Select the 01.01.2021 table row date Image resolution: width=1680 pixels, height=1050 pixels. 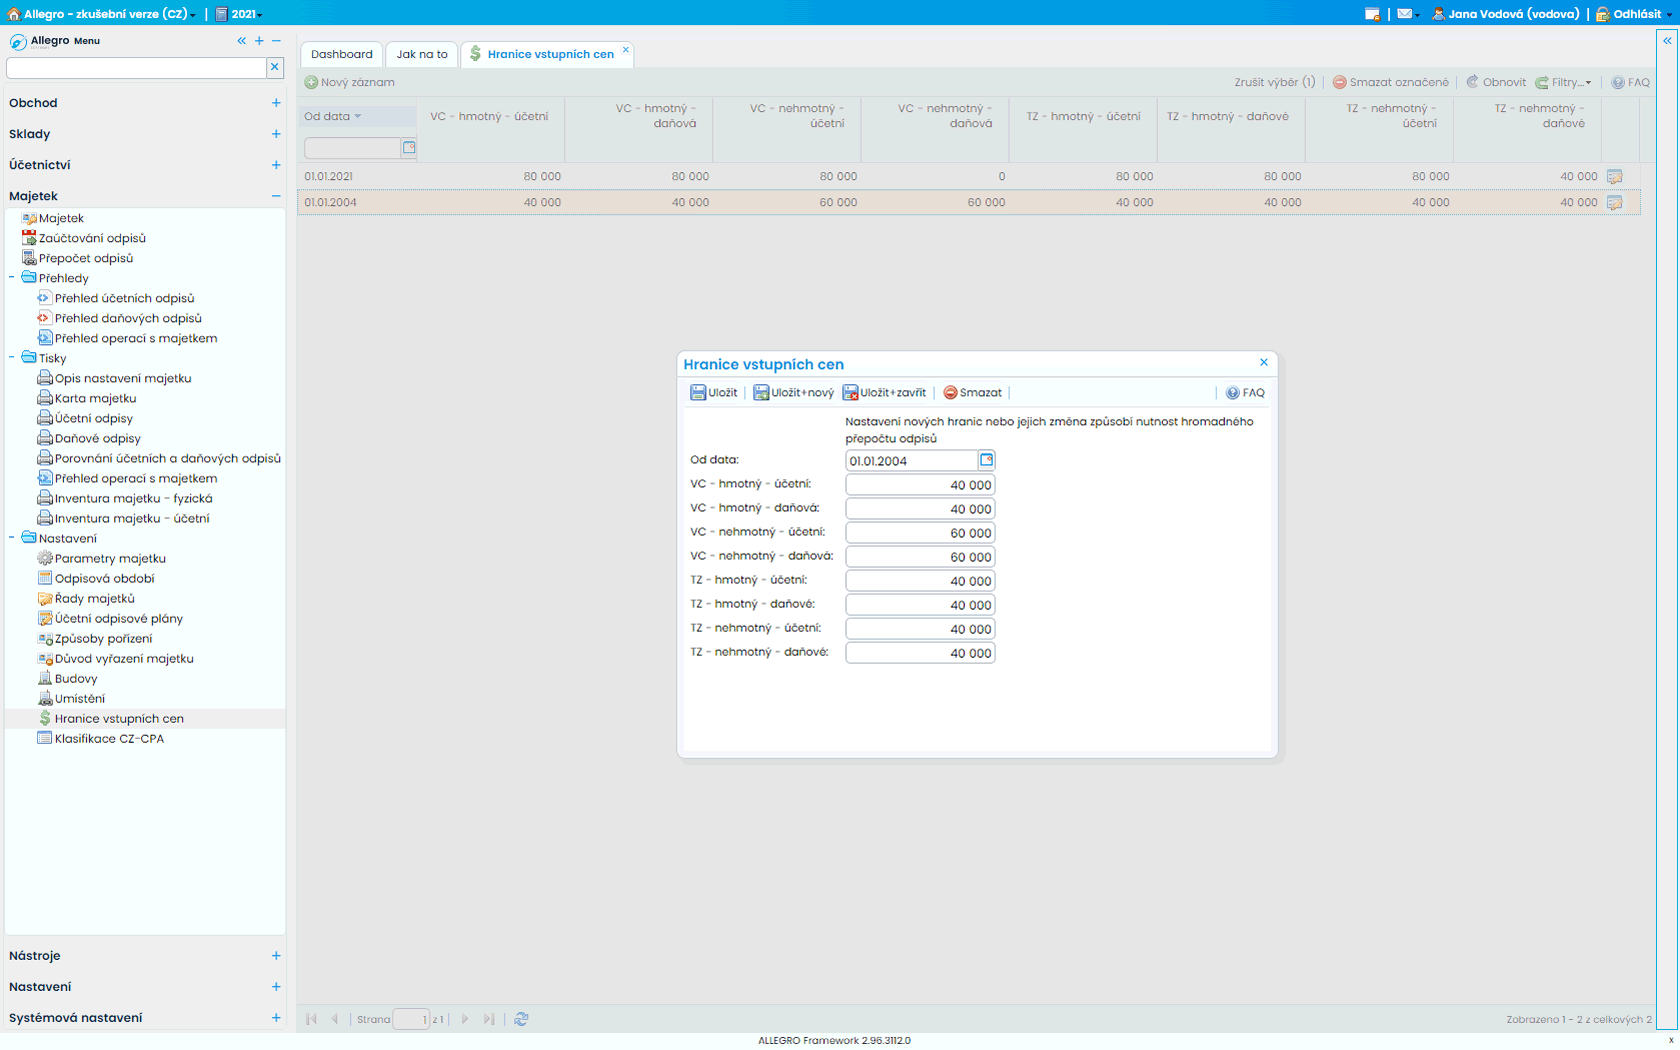[329, 176]
